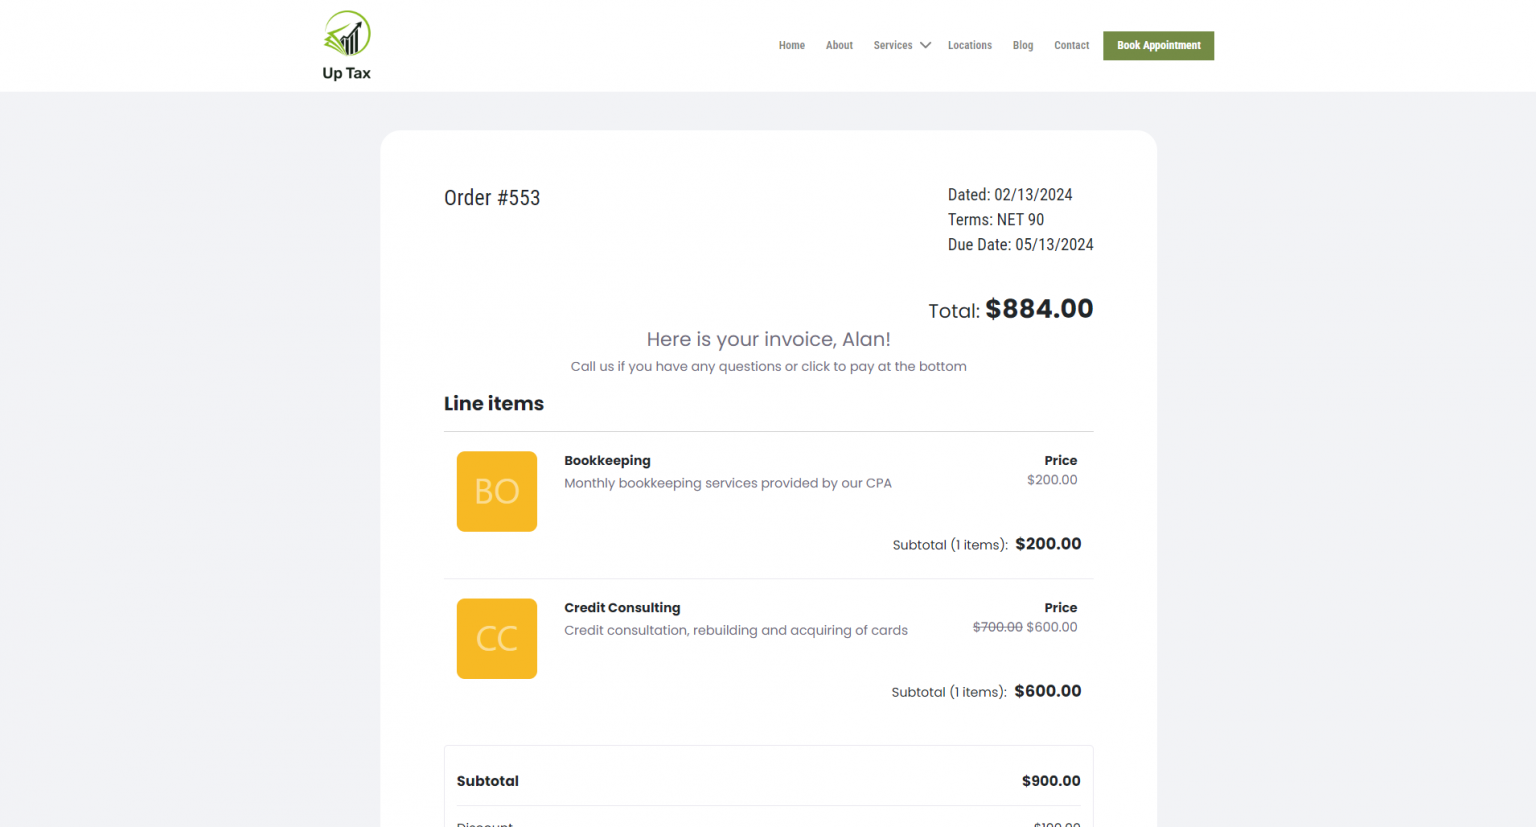Open the Home menu item

[x=791, y=45]
